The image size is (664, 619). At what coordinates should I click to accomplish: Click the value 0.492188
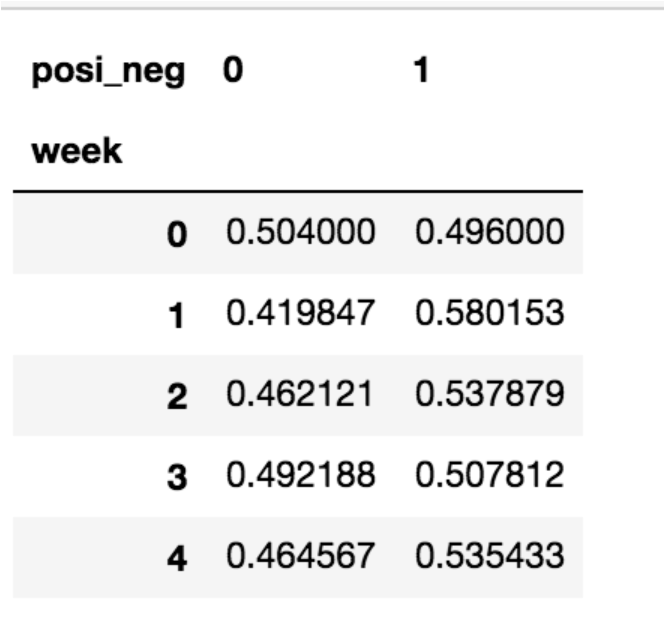[x=300, y=477]
